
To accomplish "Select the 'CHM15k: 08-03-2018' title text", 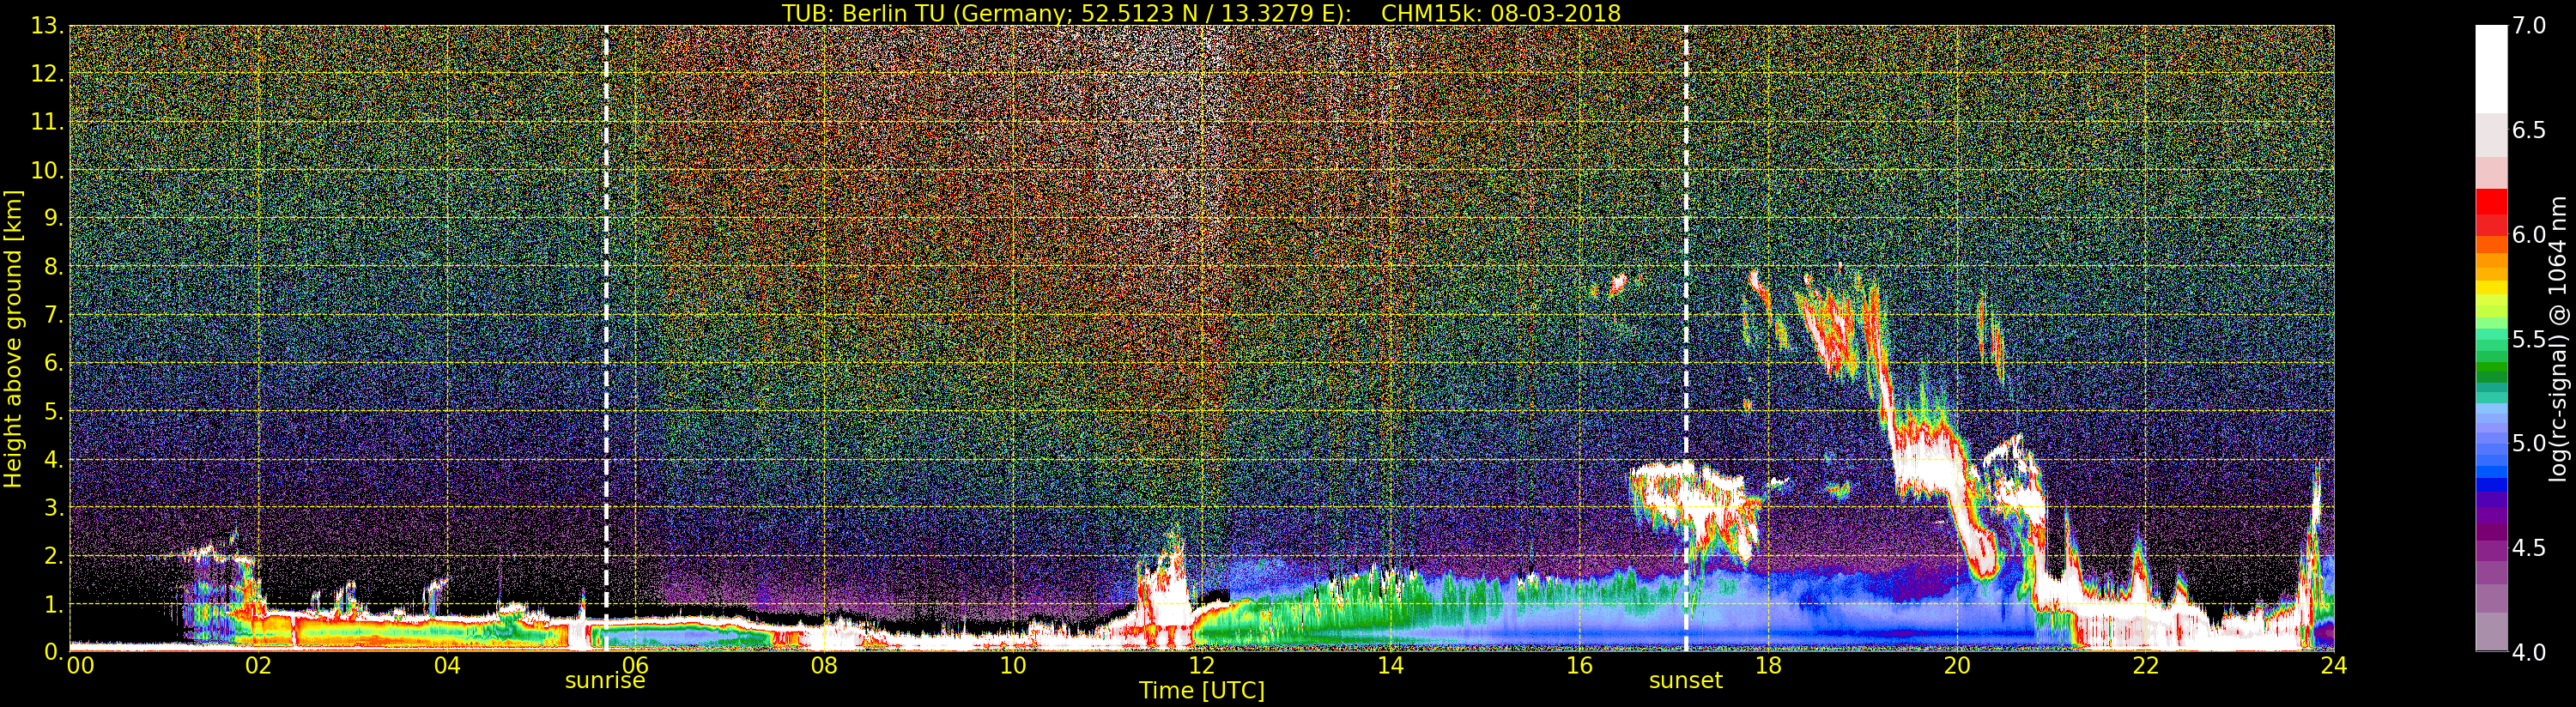I will click(1500, 13).
